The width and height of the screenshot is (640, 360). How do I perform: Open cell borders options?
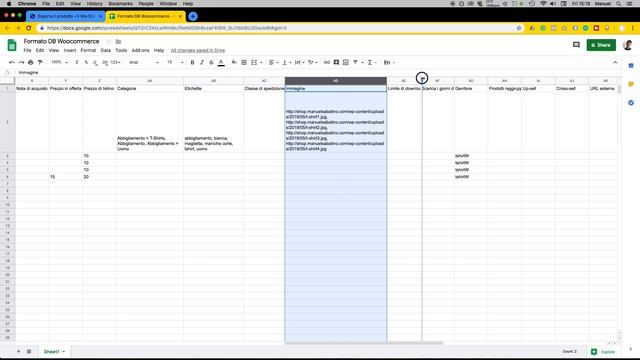tap(244, 62)
